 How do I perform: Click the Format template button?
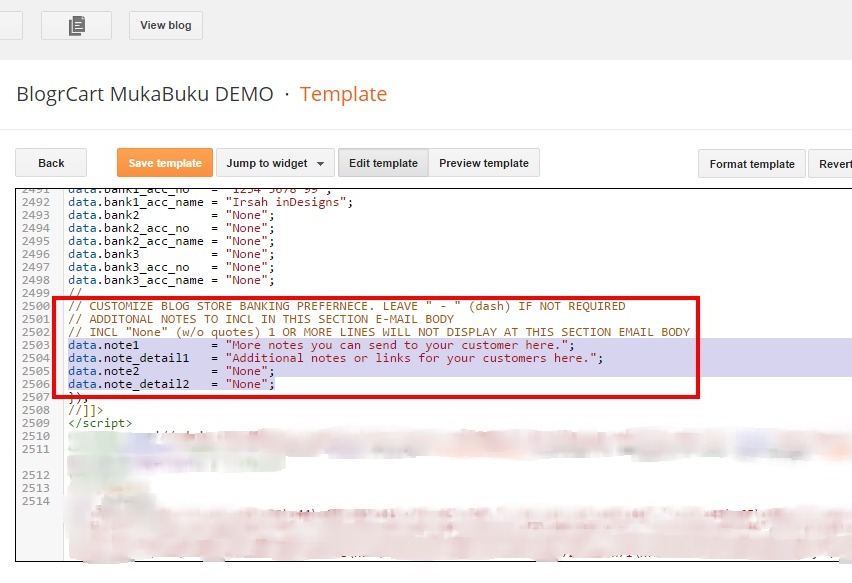[752, 164]
